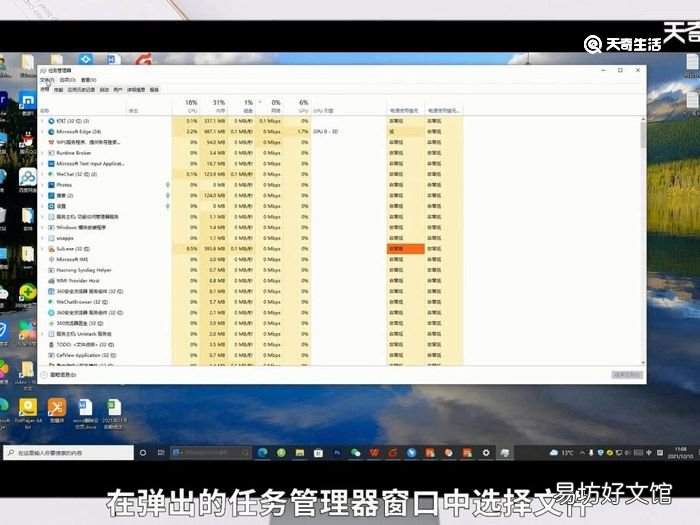700x525 pixels.
Task: Click the Photos process icon
Action: [x=51, y=185]
